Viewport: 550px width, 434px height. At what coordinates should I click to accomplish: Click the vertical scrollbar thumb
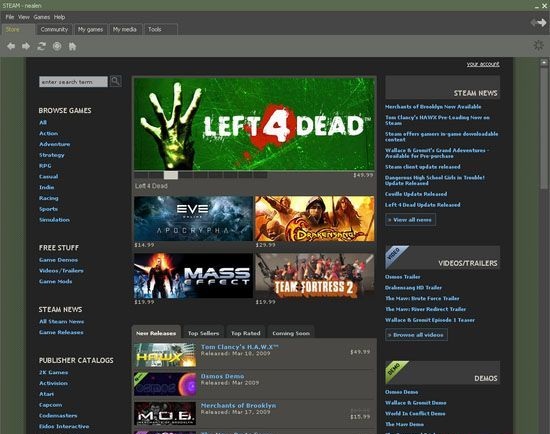pyautogui.click(x=544, y=128)
